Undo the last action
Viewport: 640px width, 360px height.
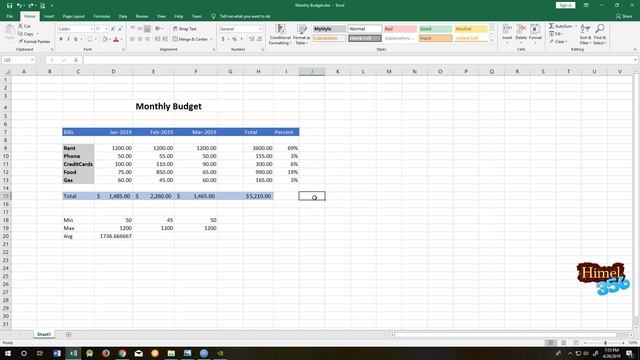click(19, 5)
